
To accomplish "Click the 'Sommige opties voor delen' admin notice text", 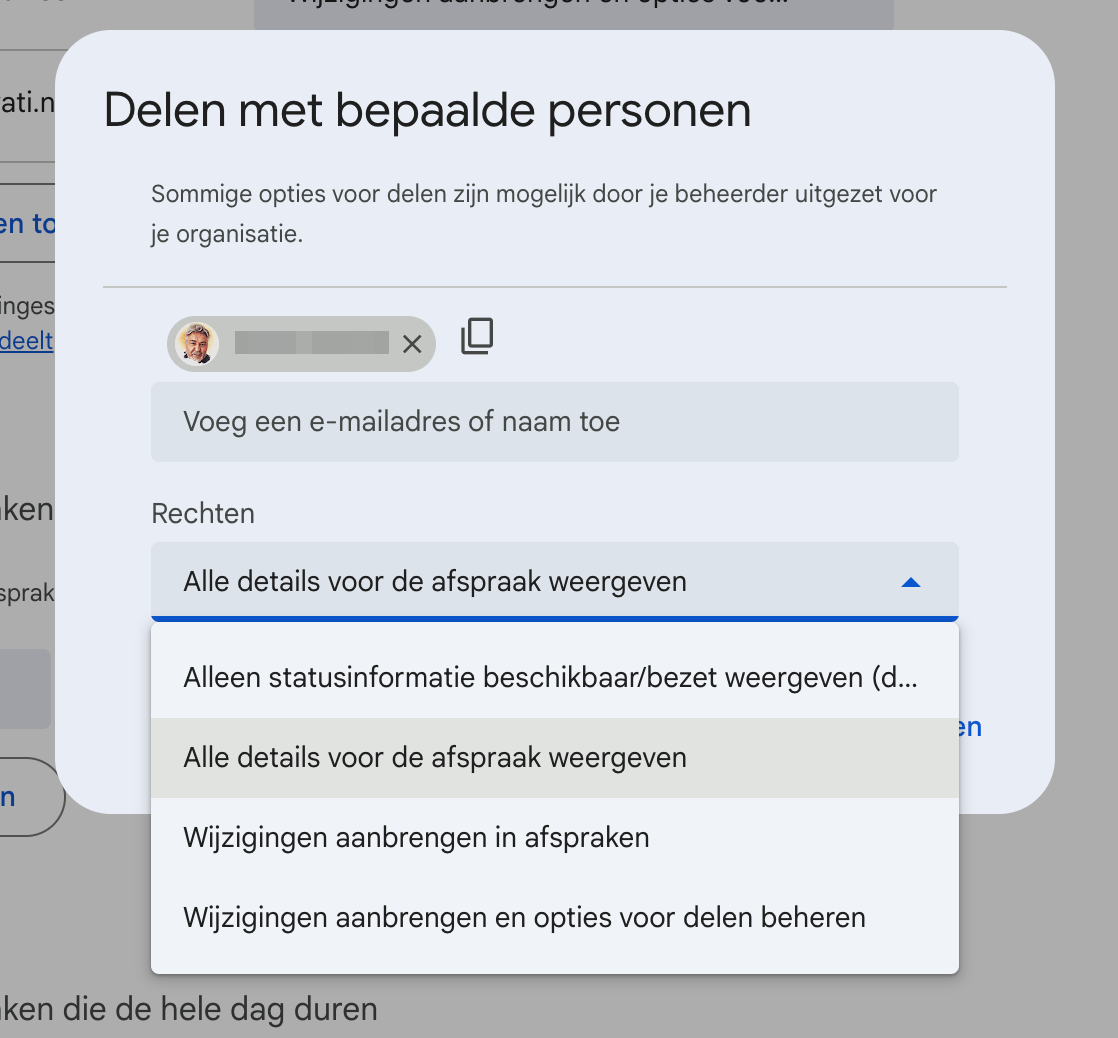I will click(x=543, y=214).
